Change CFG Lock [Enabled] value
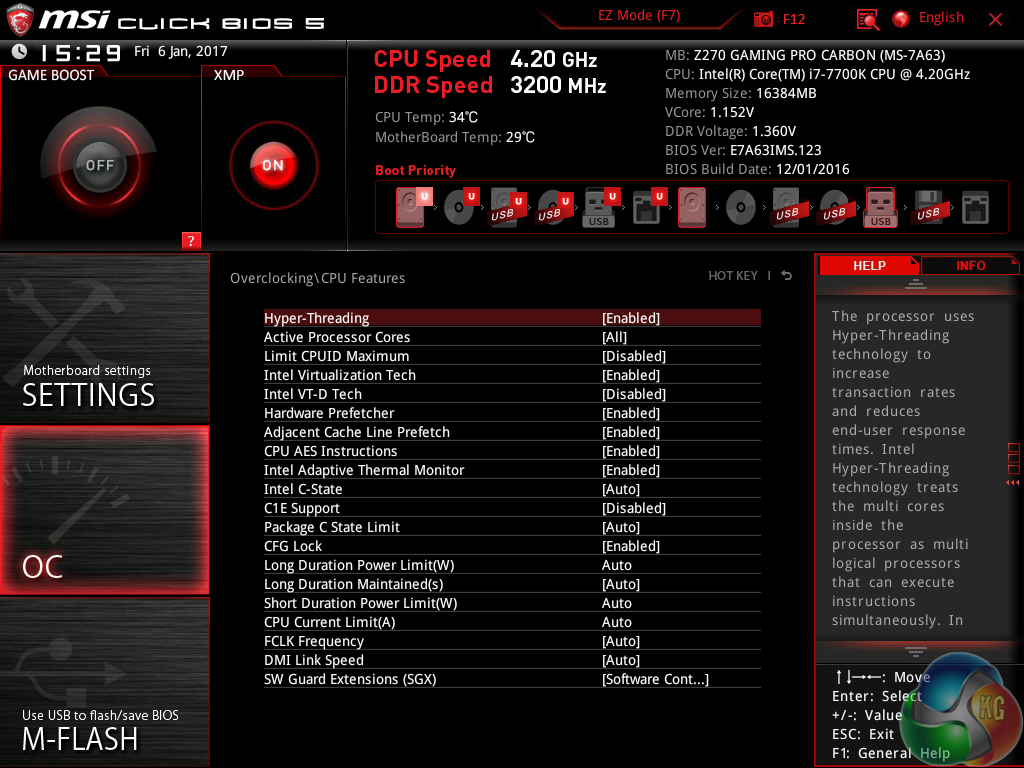1024x768 pixels. [x=631, y=546]
